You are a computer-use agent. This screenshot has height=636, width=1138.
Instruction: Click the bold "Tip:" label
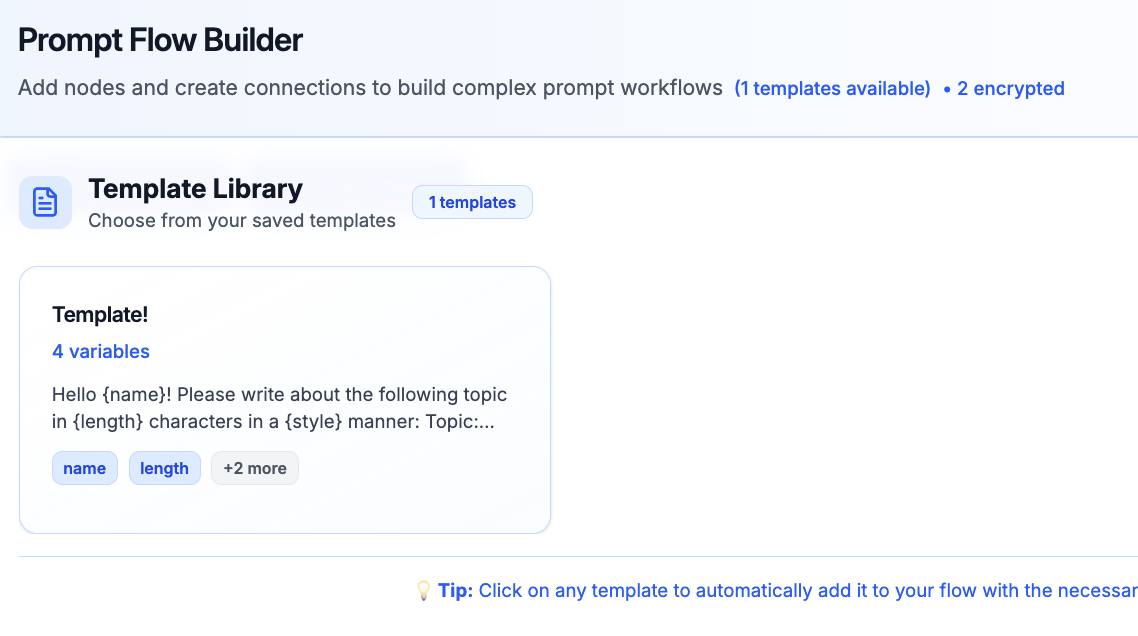[455, 591]
